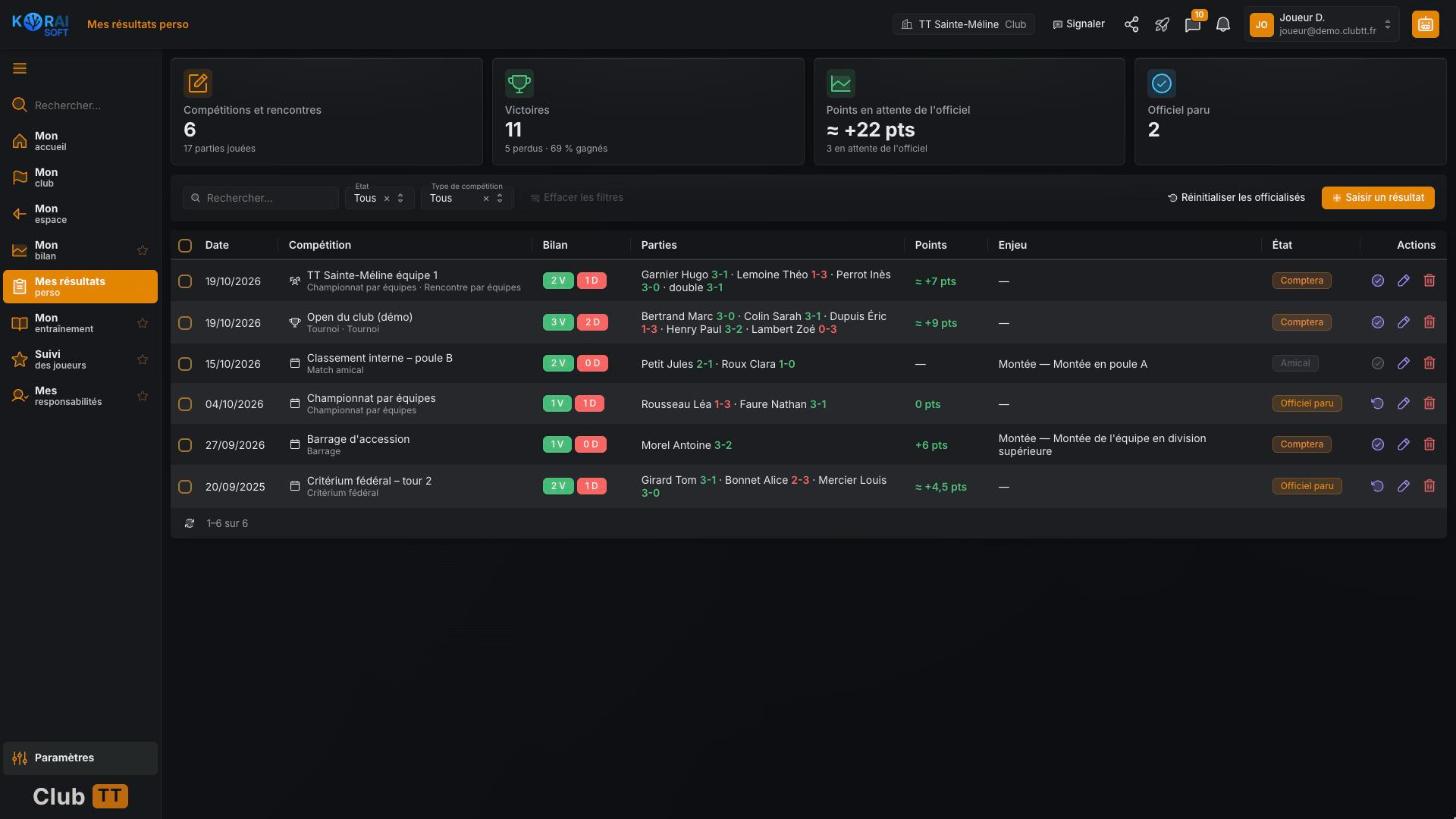The image size is (1456, 819).
Task: Open the État filter dropdown
Action: (379, 197)
